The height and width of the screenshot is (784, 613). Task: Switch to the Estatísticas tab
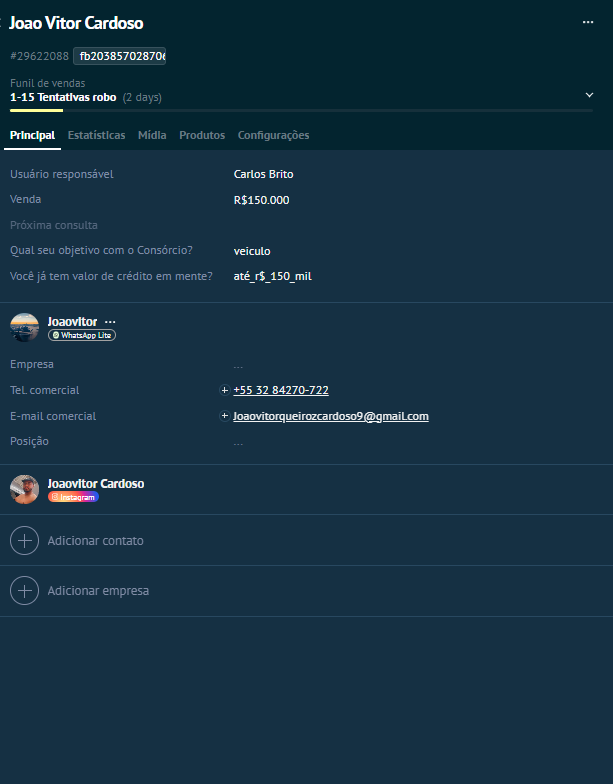pos(96,135)
